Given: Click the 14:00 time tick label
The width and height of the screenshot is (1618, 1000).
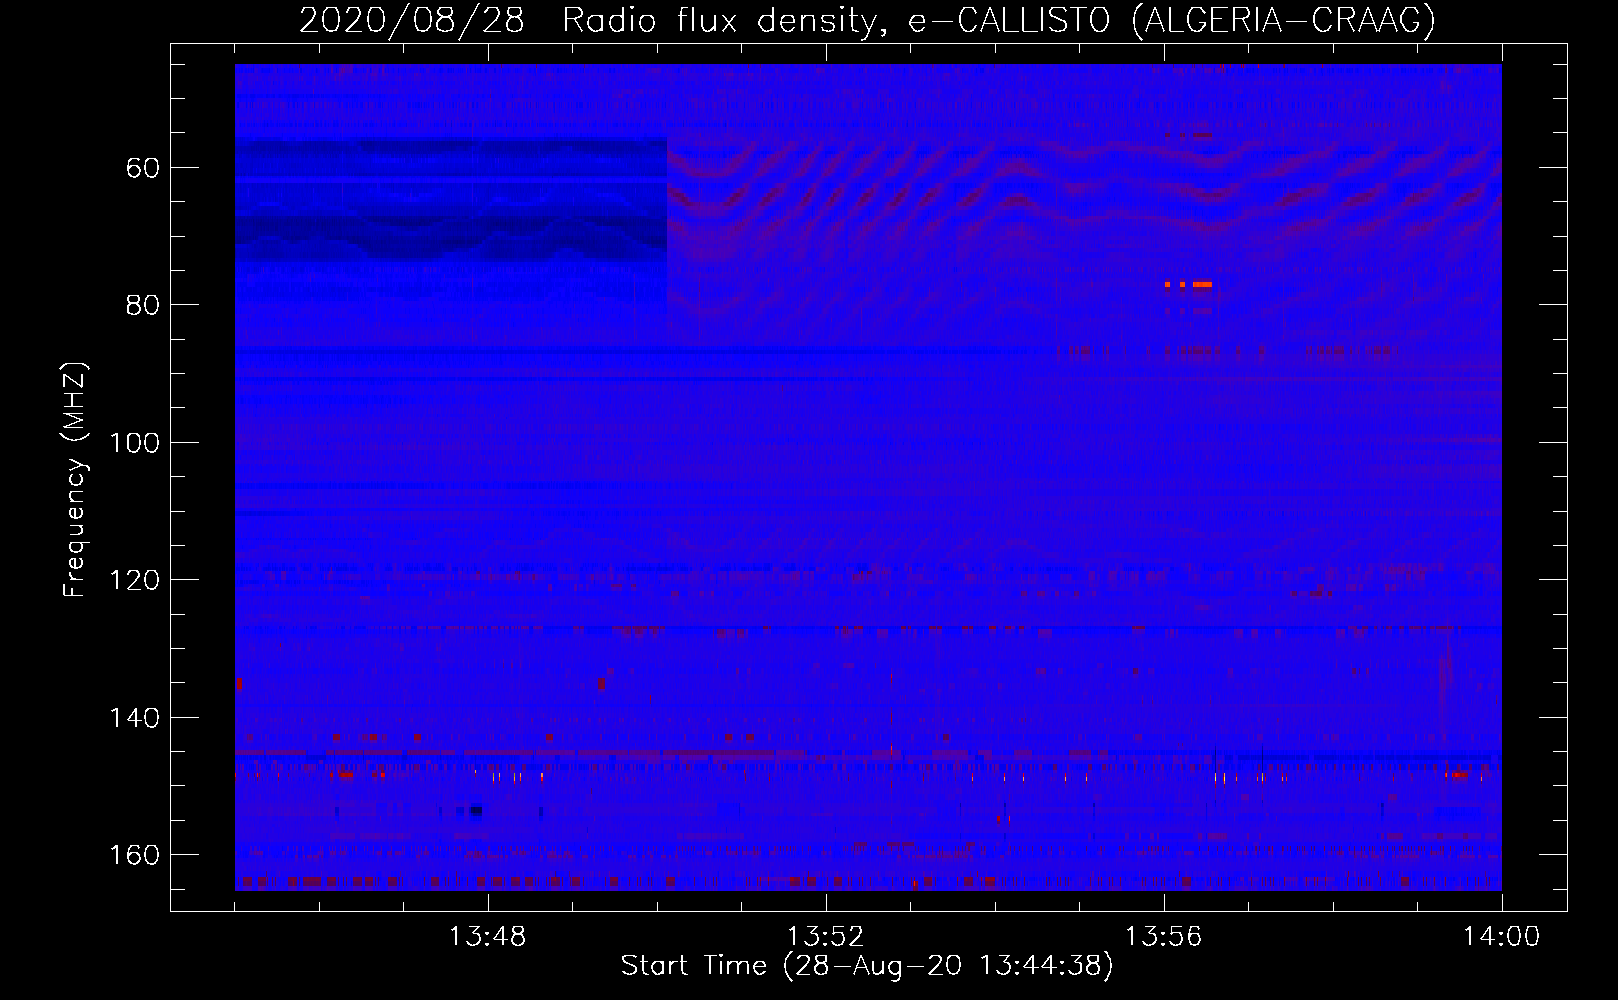Looking at the screenshot, I should pyautogui.click(x=1502, y=937).
